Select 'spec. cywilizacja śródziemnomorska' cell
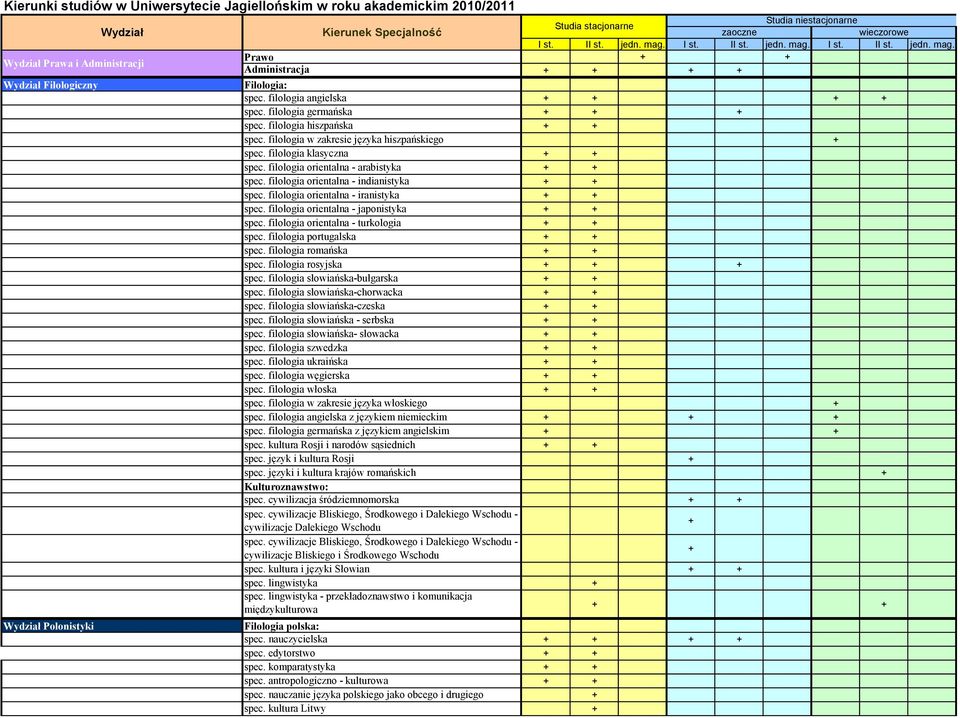 381,499
